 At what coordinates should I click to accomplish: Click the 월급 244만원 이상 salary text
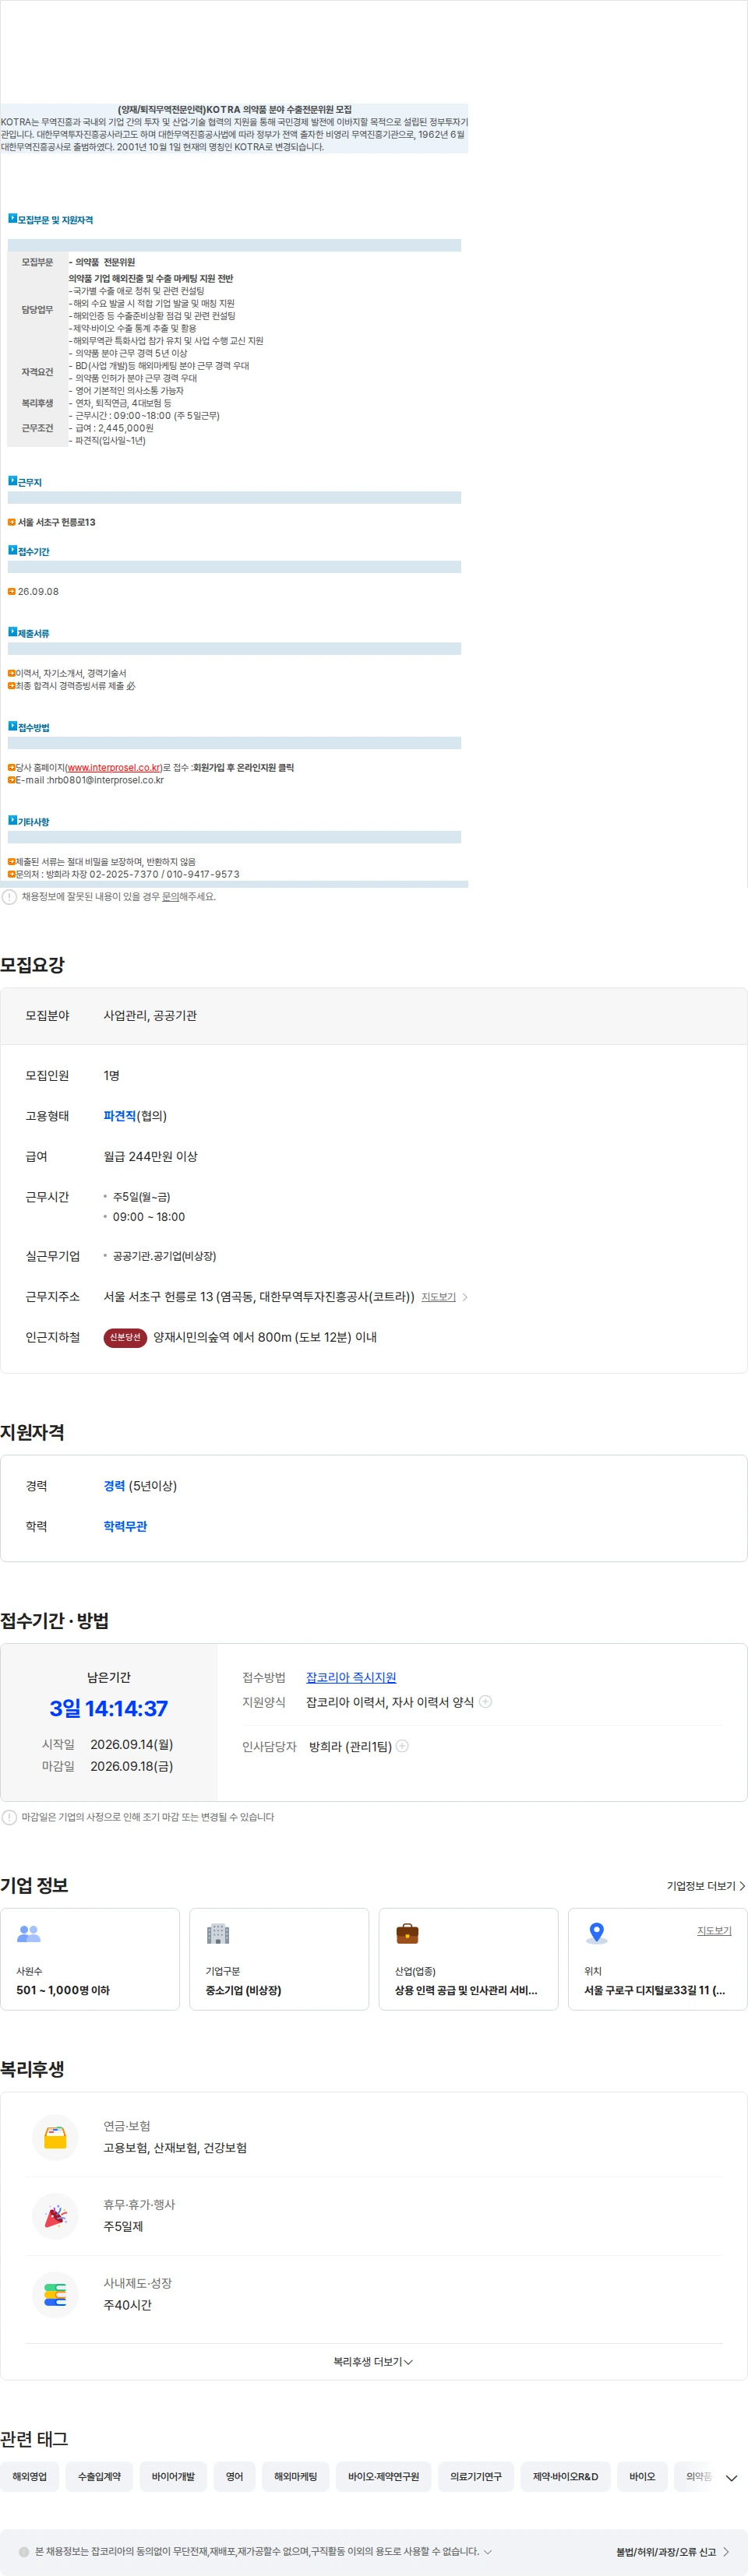click(150, 1156)
